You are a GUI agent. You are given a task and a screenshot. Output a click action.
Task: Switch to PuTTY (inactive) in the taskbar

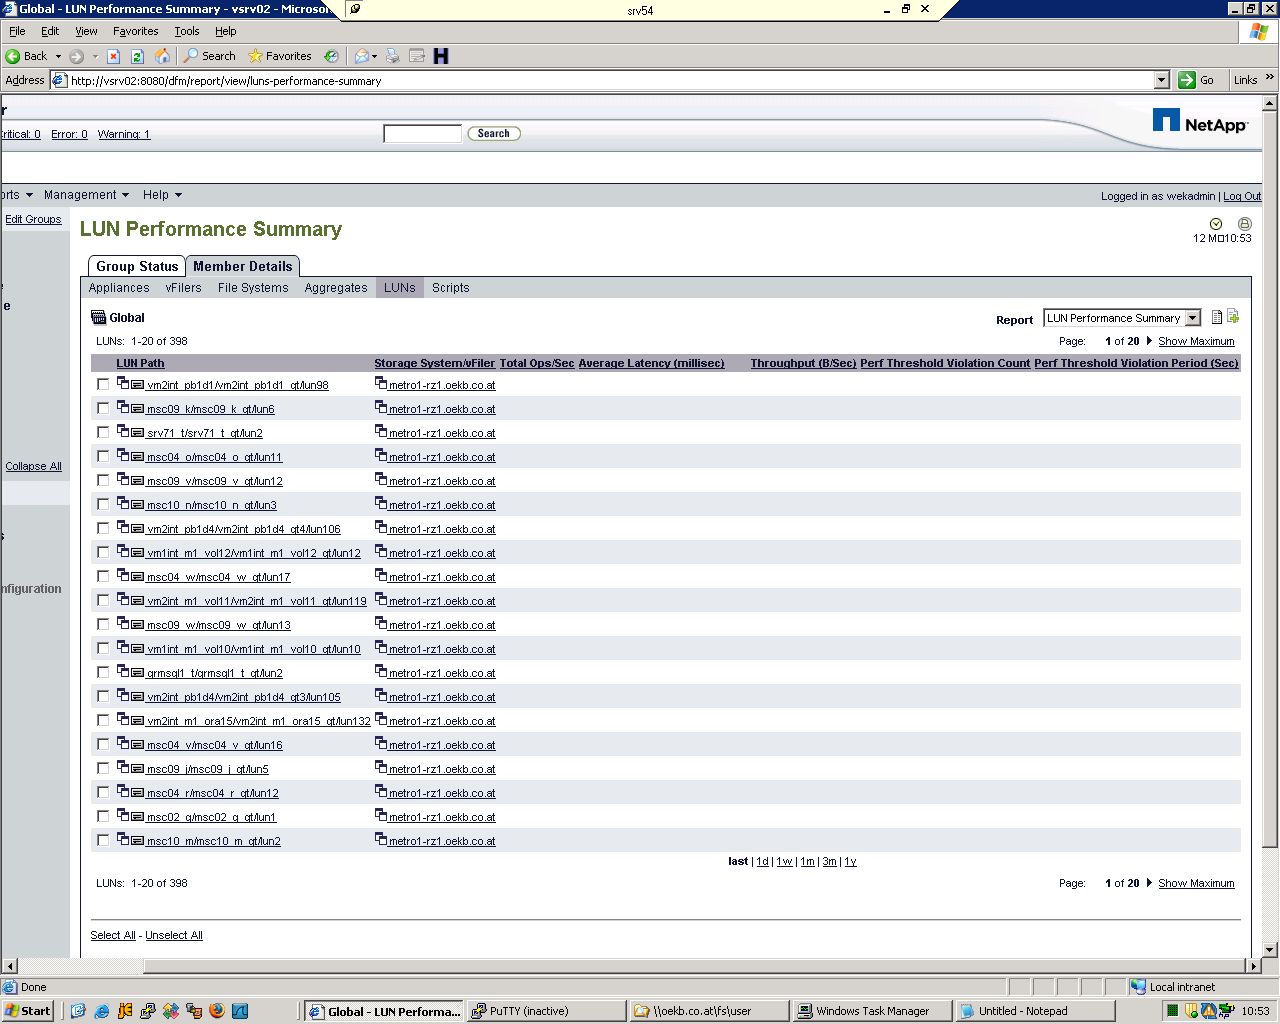click(x=545, y=1011)
